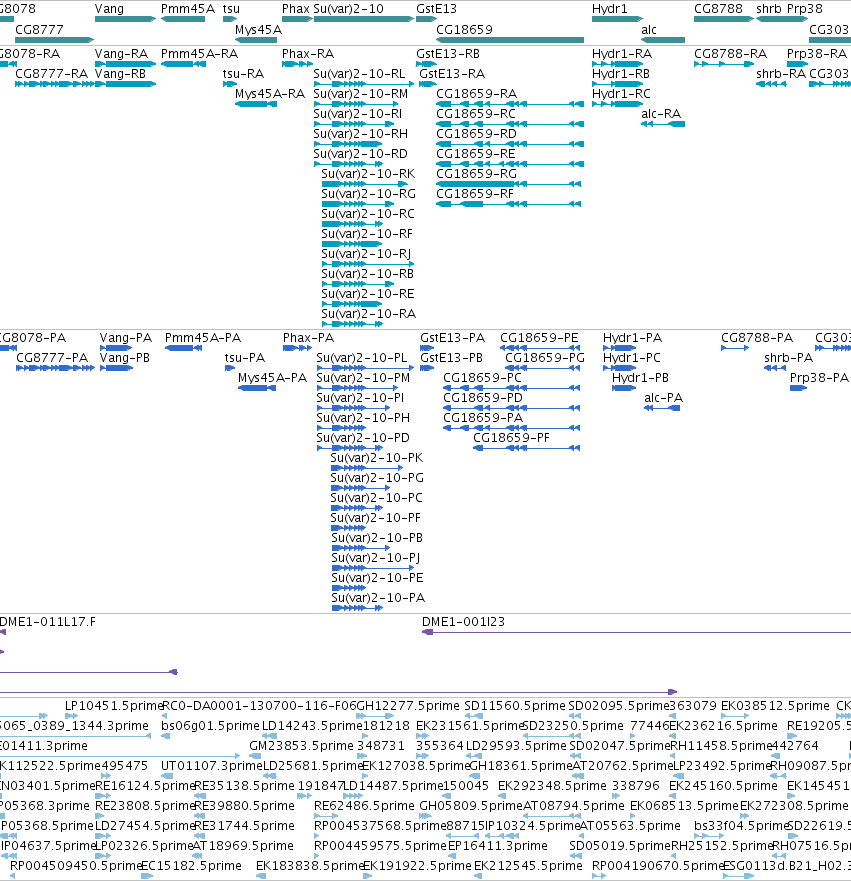
Task: Select the shrb gene label
Action: [768, 8]
